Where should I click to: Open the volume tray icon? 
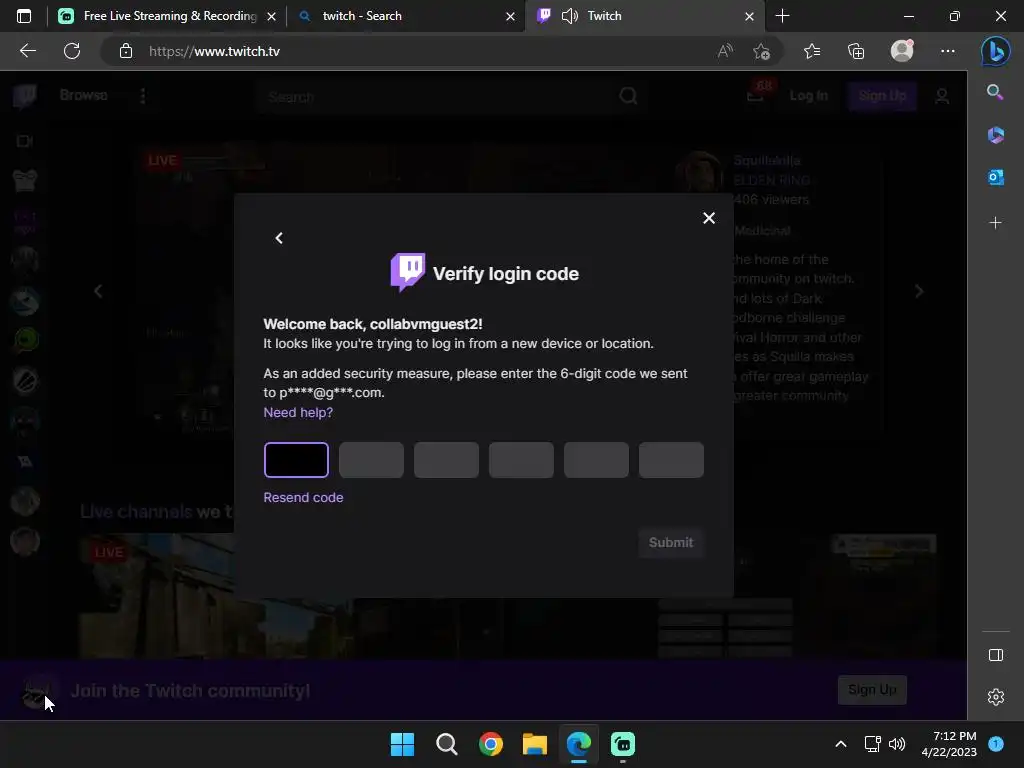tap(897, 744)
